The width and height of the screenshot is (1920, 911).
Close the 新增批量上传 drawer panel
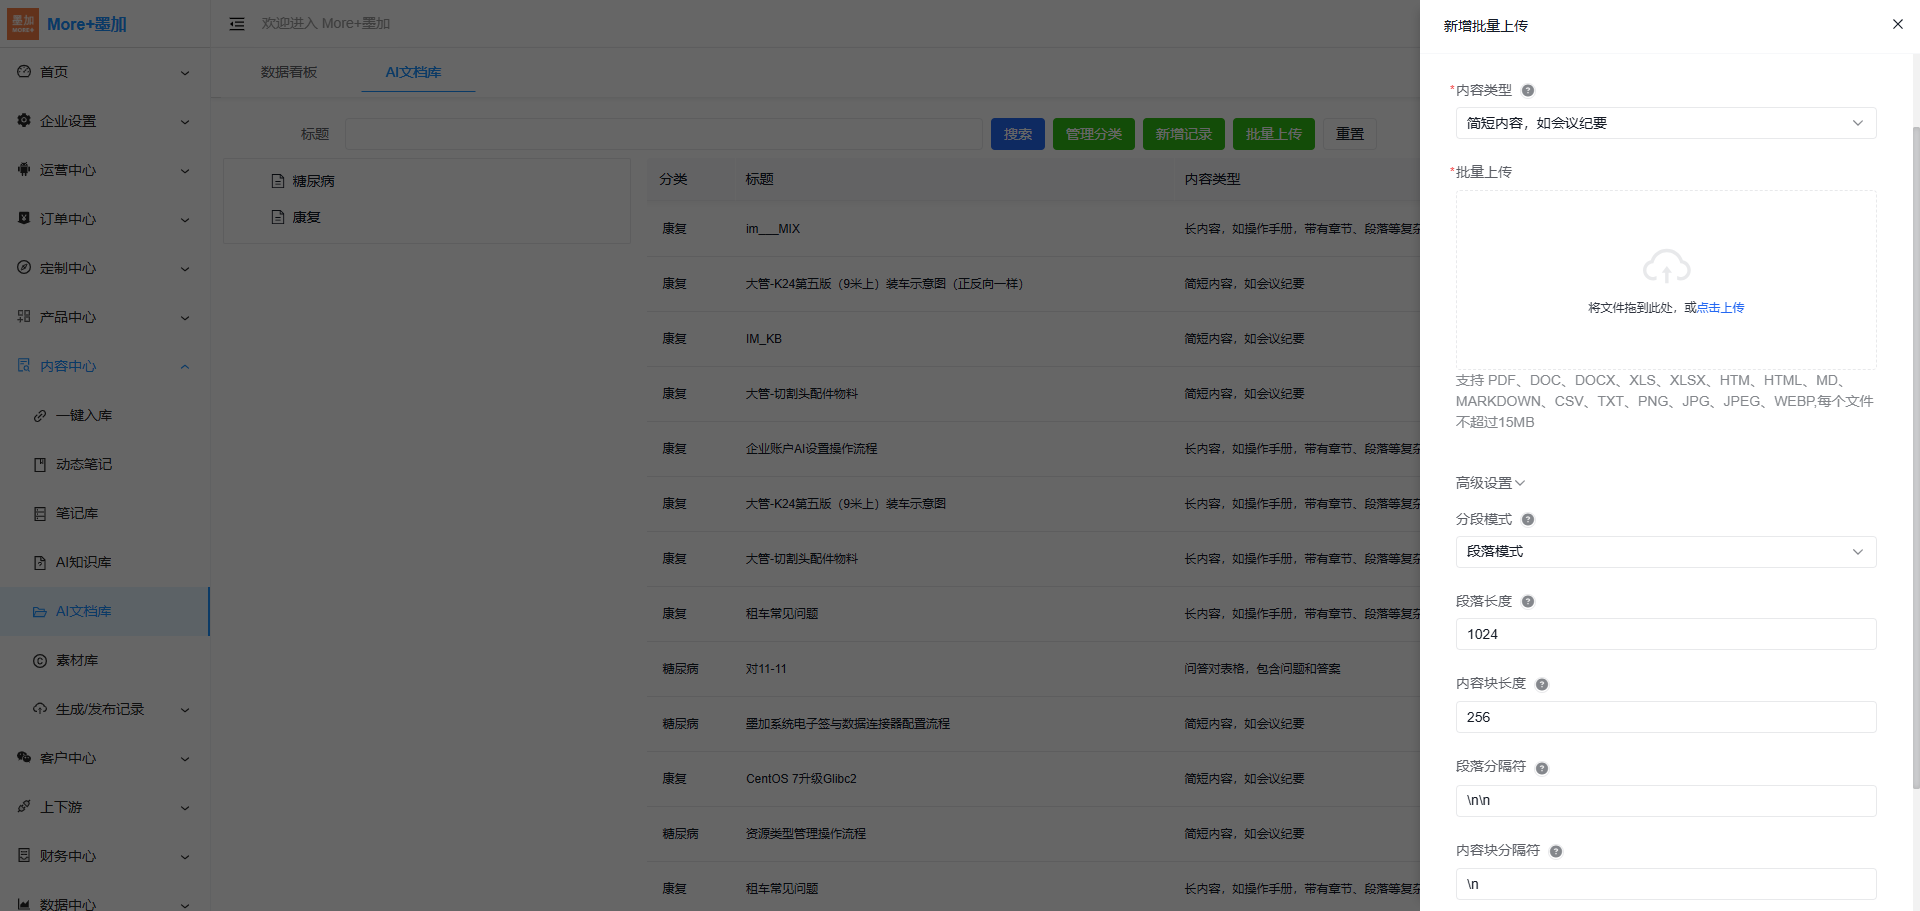(x=1897, y=24)
